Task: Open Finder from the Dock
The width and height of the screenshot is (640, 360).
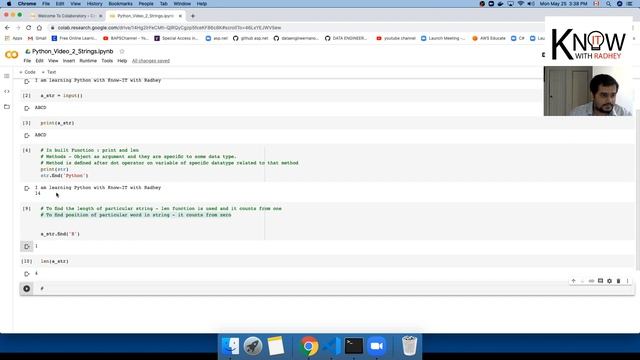Action: (231, 346)
